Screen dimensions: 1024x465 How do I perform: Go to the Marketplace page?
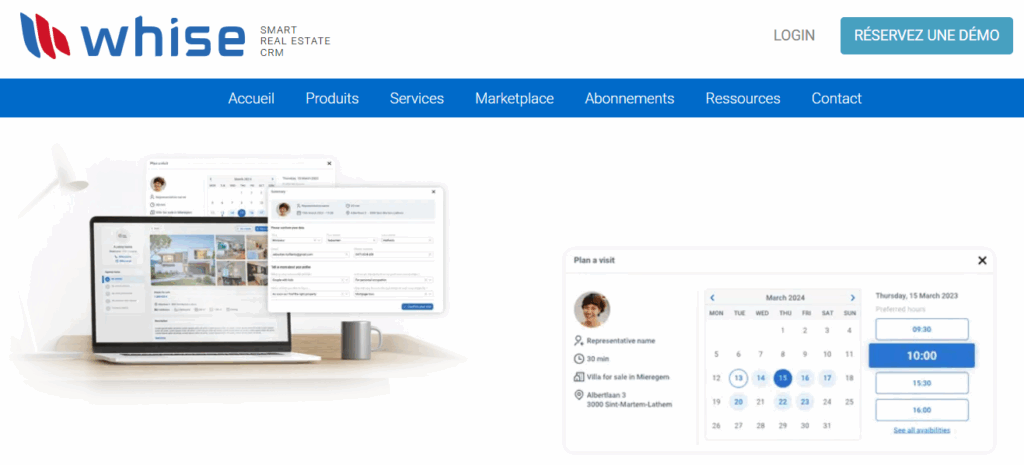(x=514, y=98)
